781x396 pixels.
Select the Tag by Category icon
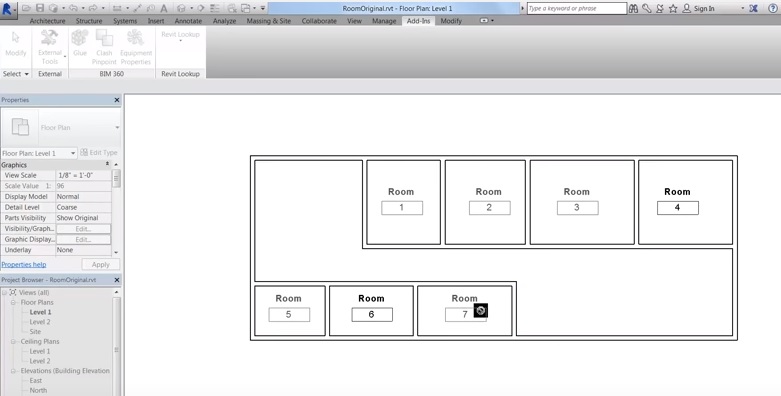click(151, 8)
